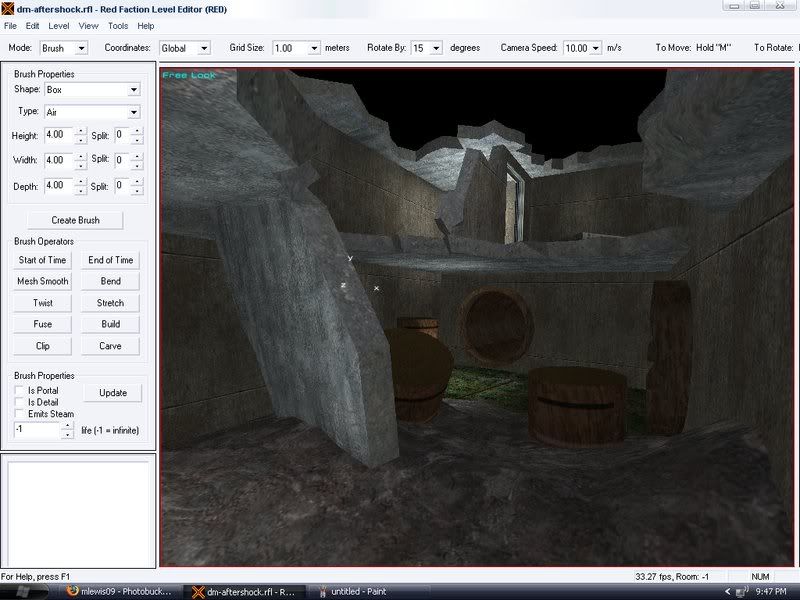800x600 pixels.
Task: Switch to dm-aftershock.rfl taskbar item
Action: point(244,592)
